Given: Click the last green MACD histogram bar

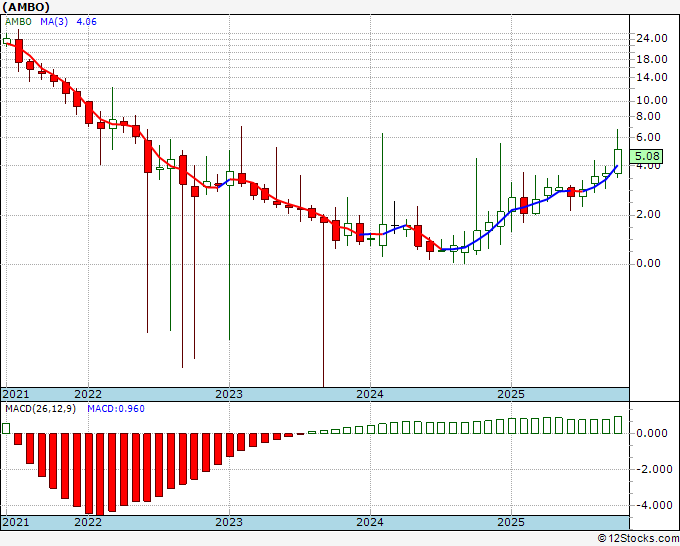Looking at the screenshot, I should (x=618, y=425).
